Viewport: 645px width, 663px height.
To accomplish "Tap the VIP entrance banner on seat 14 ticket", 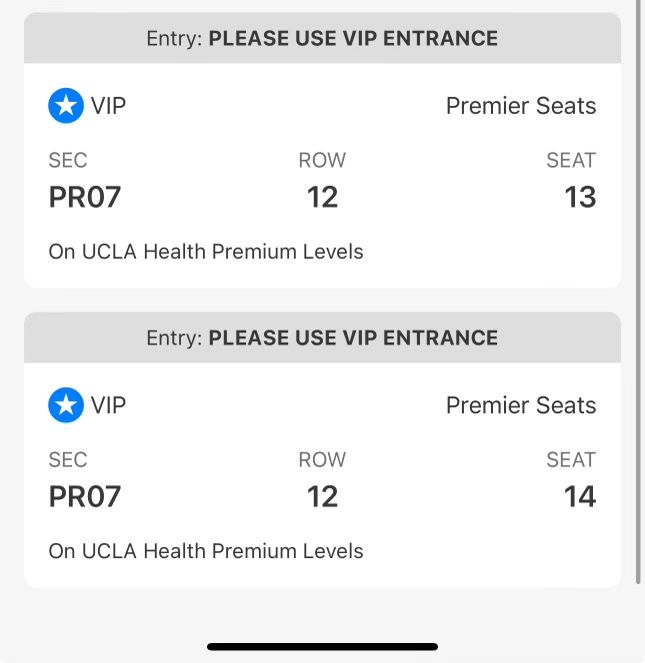I will 322,338.
